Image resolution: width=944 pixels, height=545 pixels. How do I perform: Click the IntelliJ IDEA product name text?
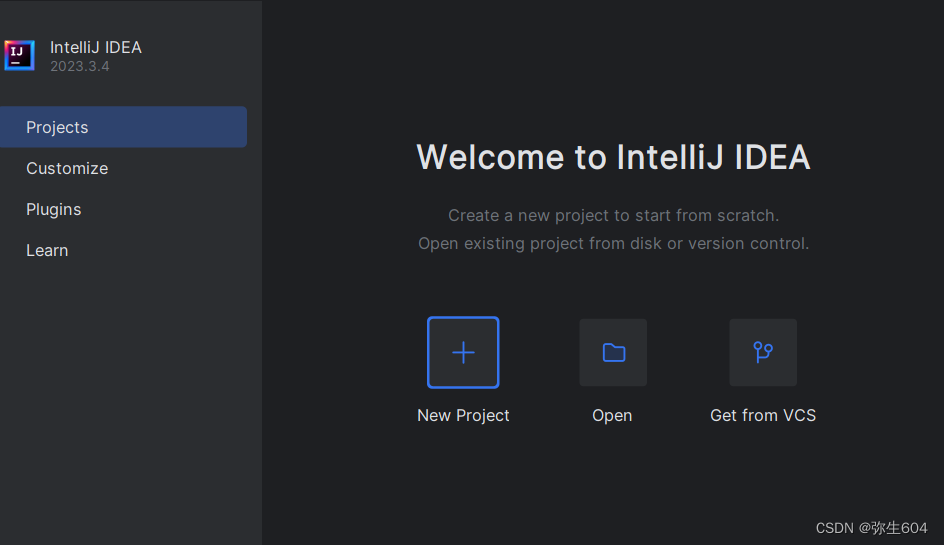click(96, 48)
